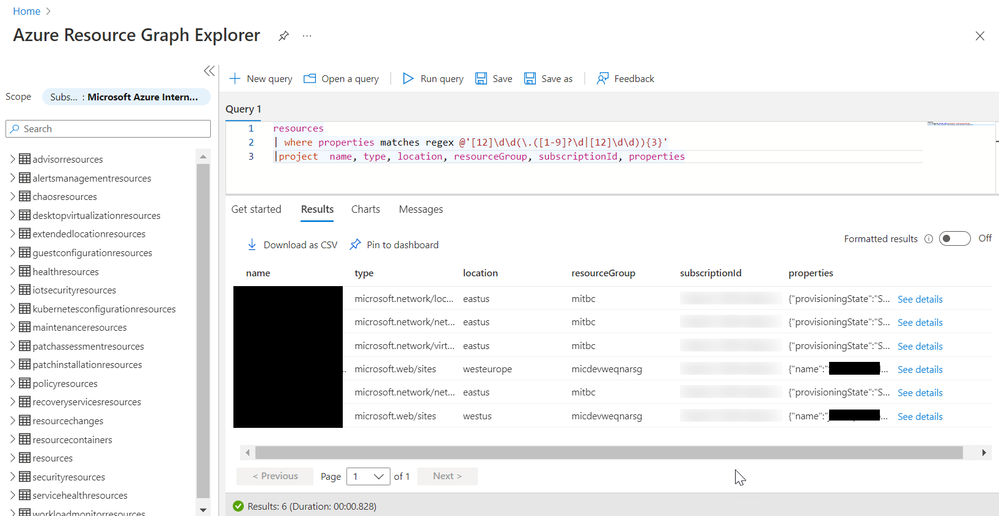This screenshot has height=516, width=999.
Task: Click the Save disk icon
Action: 481,78
